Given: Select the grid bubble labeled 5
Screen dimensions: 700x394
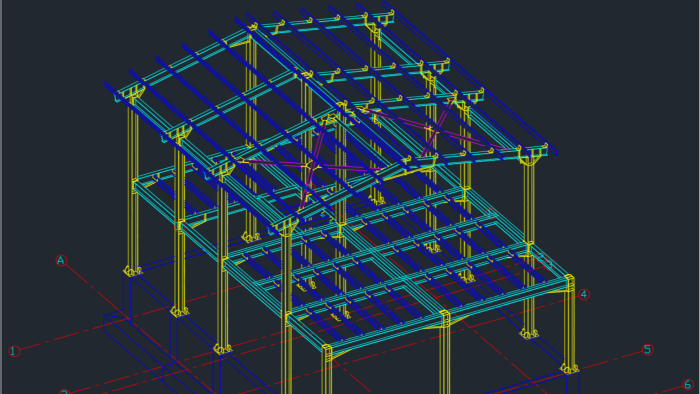Looking at the screenshot, I should coord(648,350).
